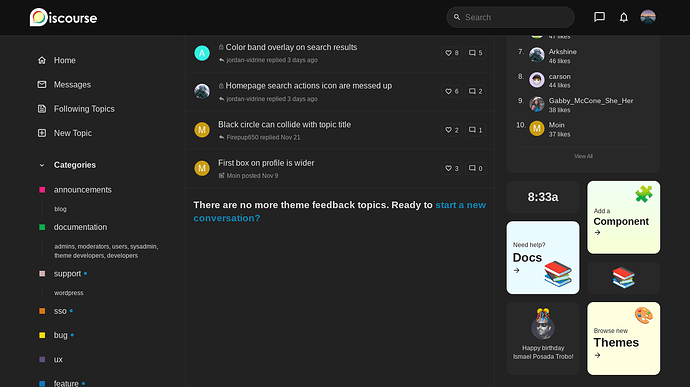Open Arkshine in top likes list
Image resolution: width=690 pixels, height=387 pixels.
[x=562, y=52]
